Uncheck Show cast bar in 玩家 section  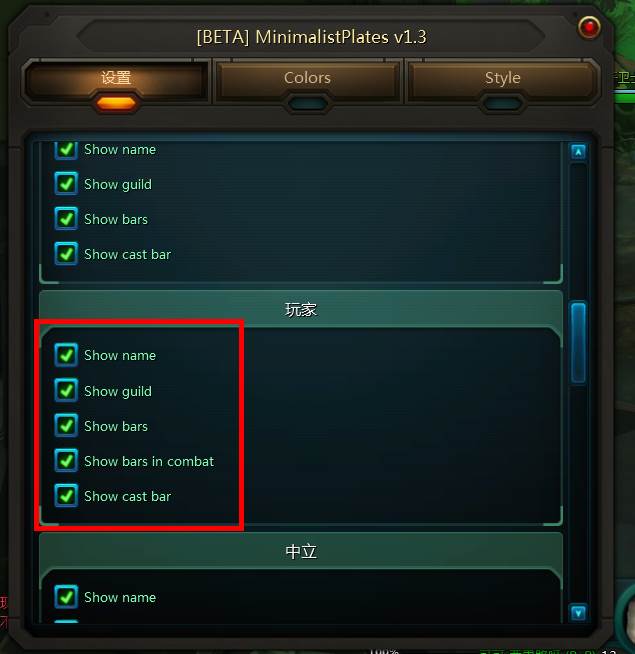tap(66, 496)
